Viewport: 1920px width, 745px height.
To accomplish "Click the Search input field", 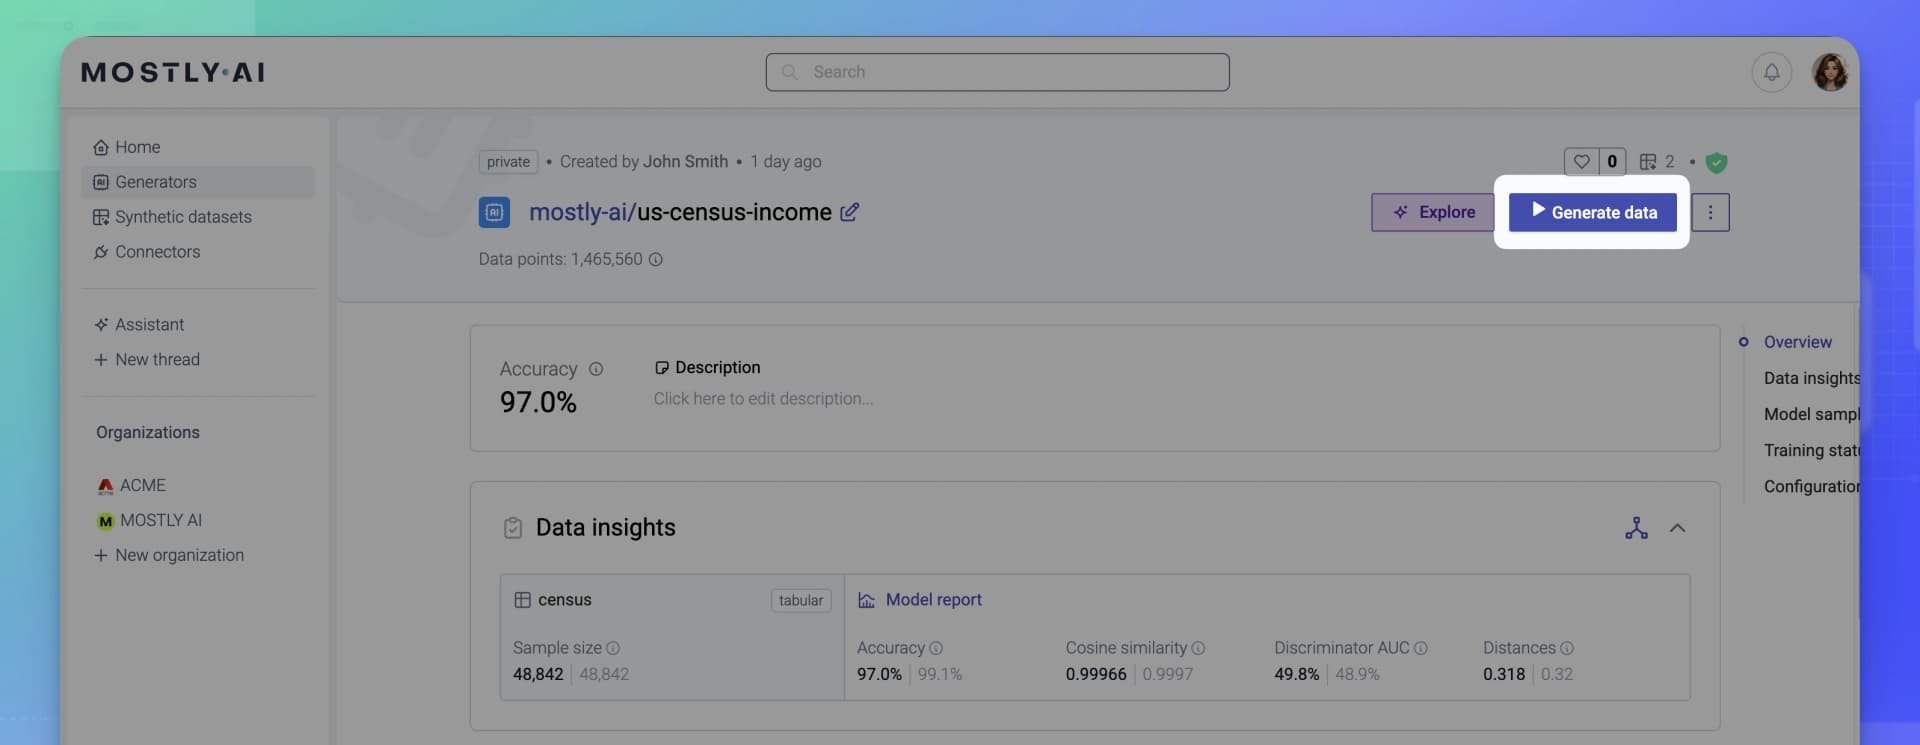I will [997, 72].
